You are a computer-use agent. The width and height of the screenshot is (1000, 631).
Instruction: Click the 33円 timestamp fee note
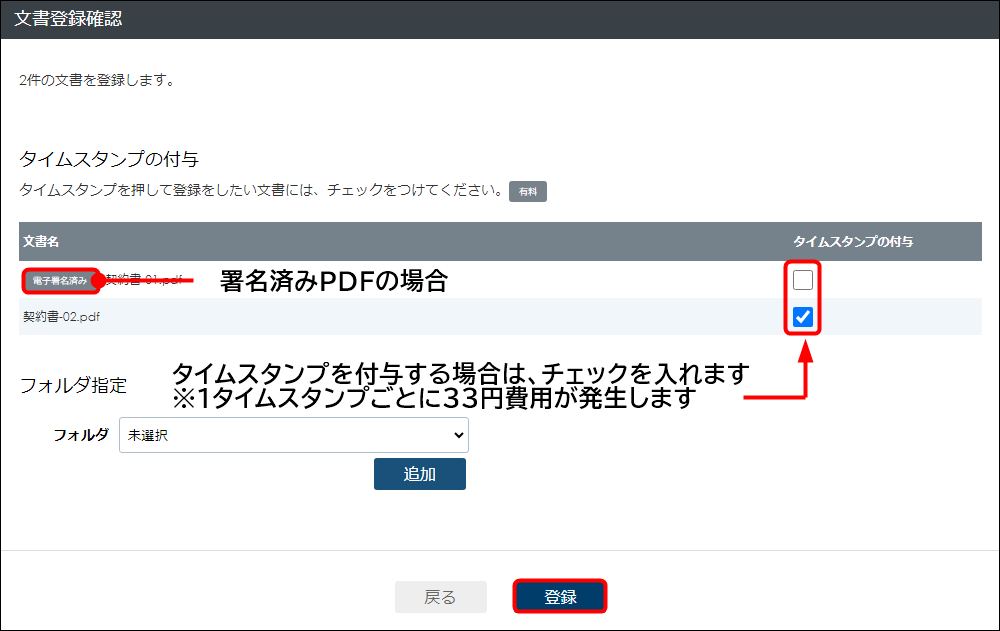coord(434,398)
